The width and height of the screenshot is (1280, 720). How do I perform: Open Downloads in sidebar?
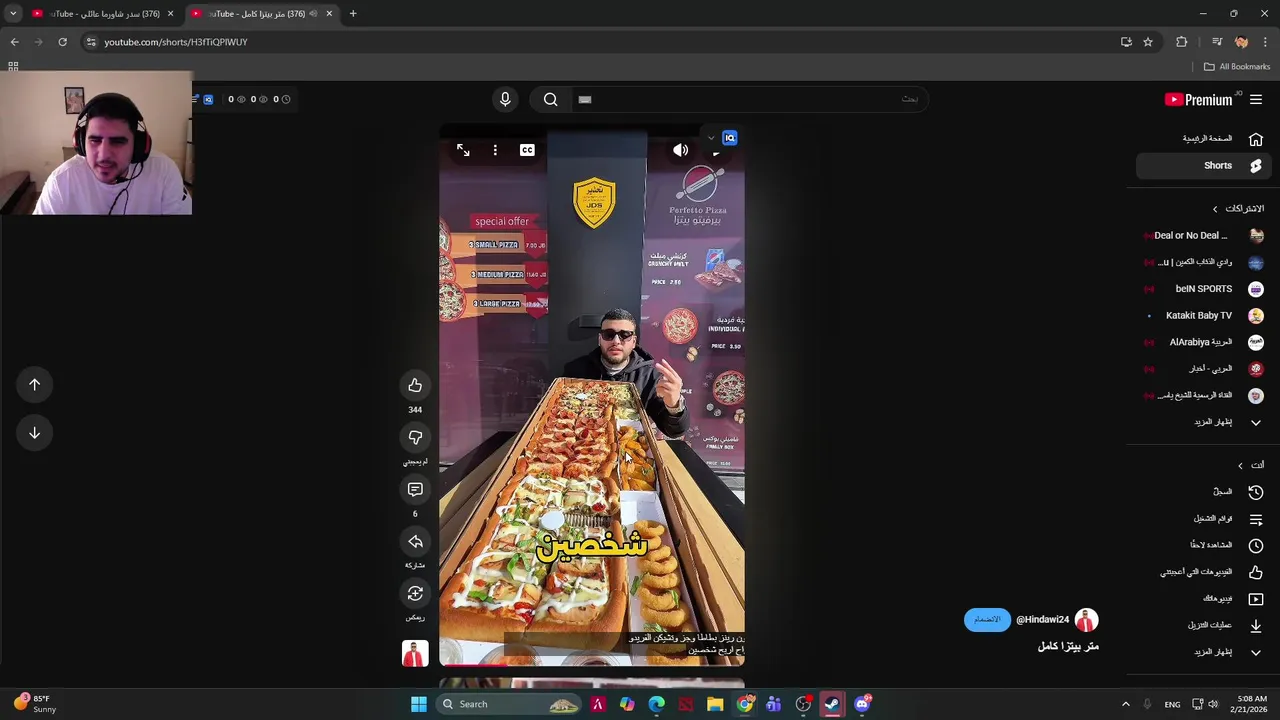1205,625
